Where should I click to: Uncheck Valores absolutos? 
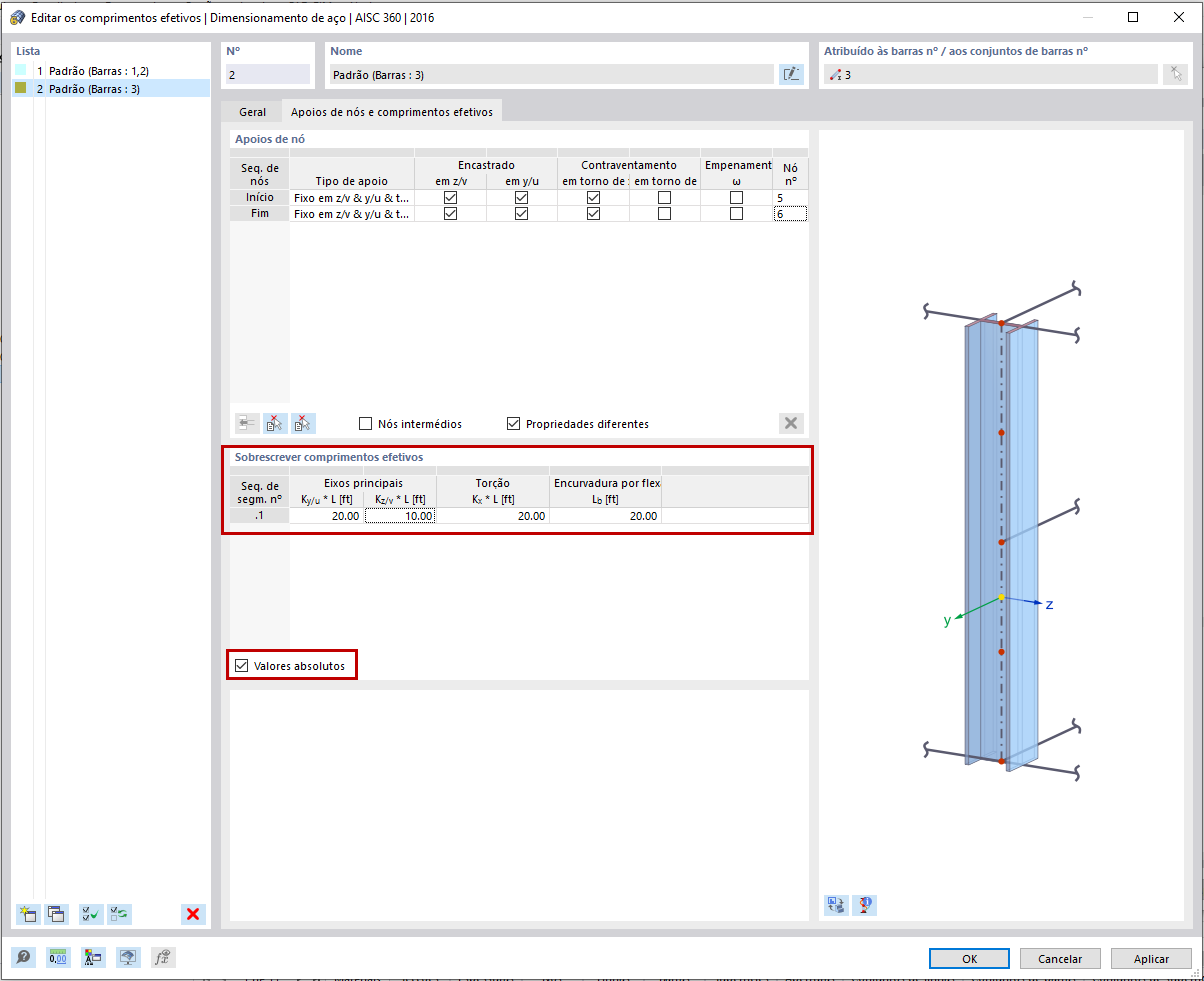[240, 664]
